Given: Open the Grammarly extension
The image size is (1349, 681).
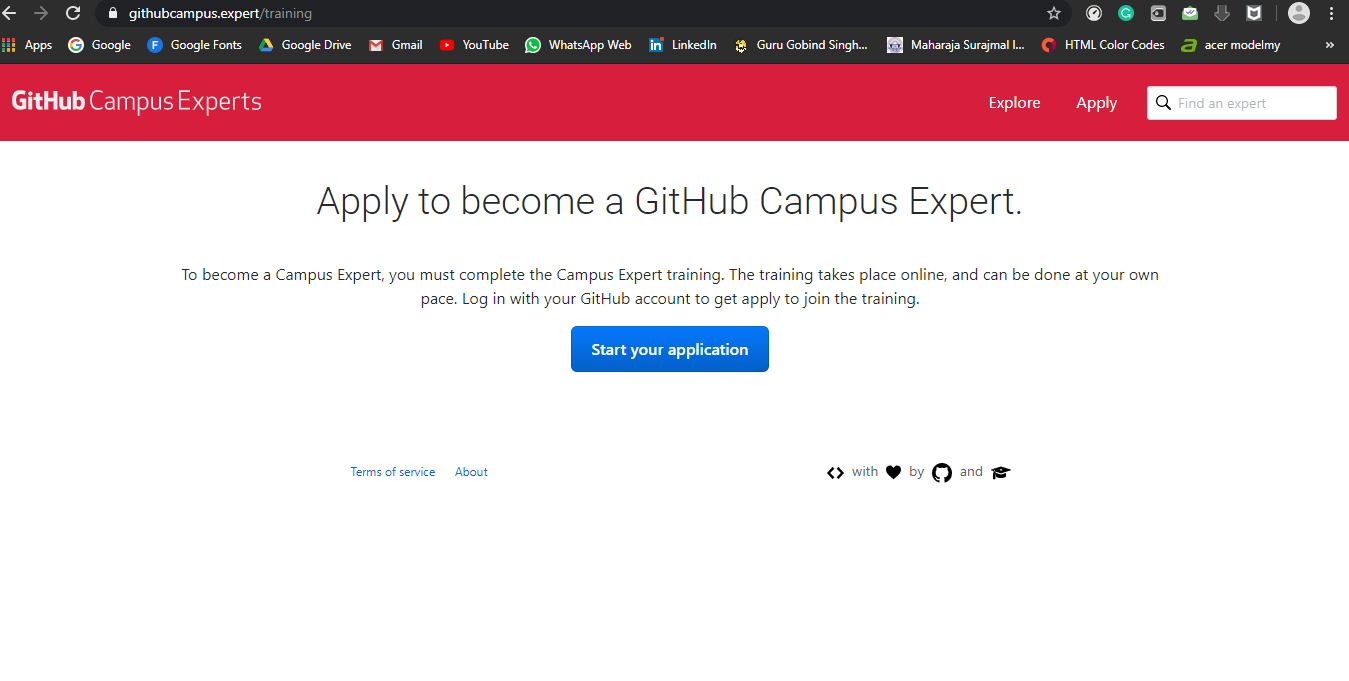Looking at the screenshot, I should pos(1126,13).
